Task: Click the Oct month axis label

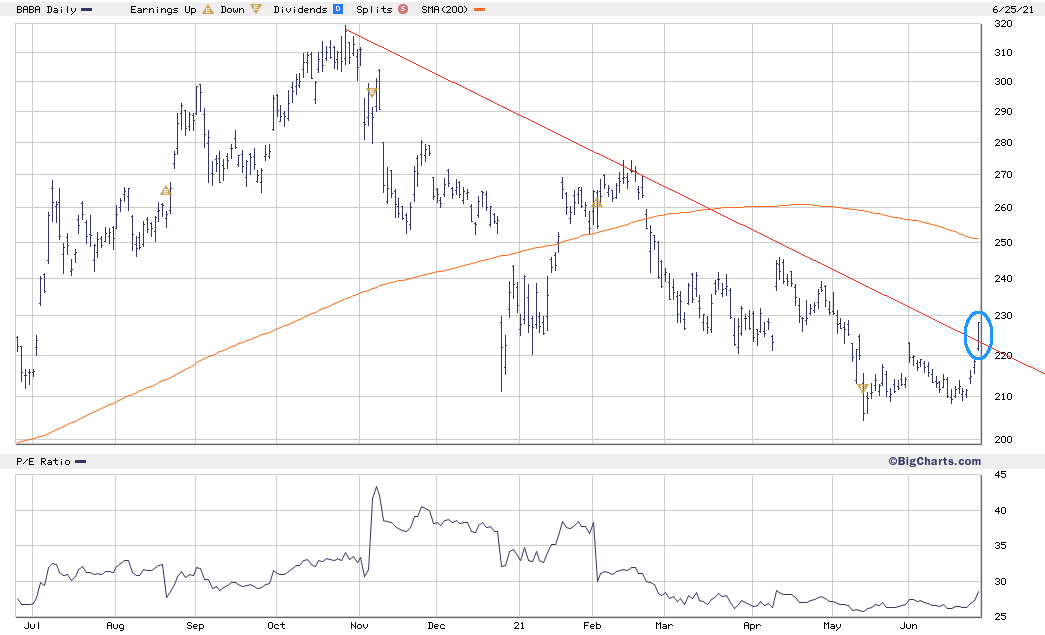Action: pos(276,626)
